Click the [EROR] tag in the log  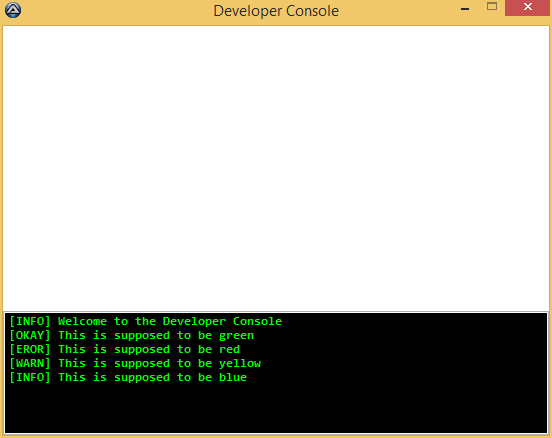(30, 349)
